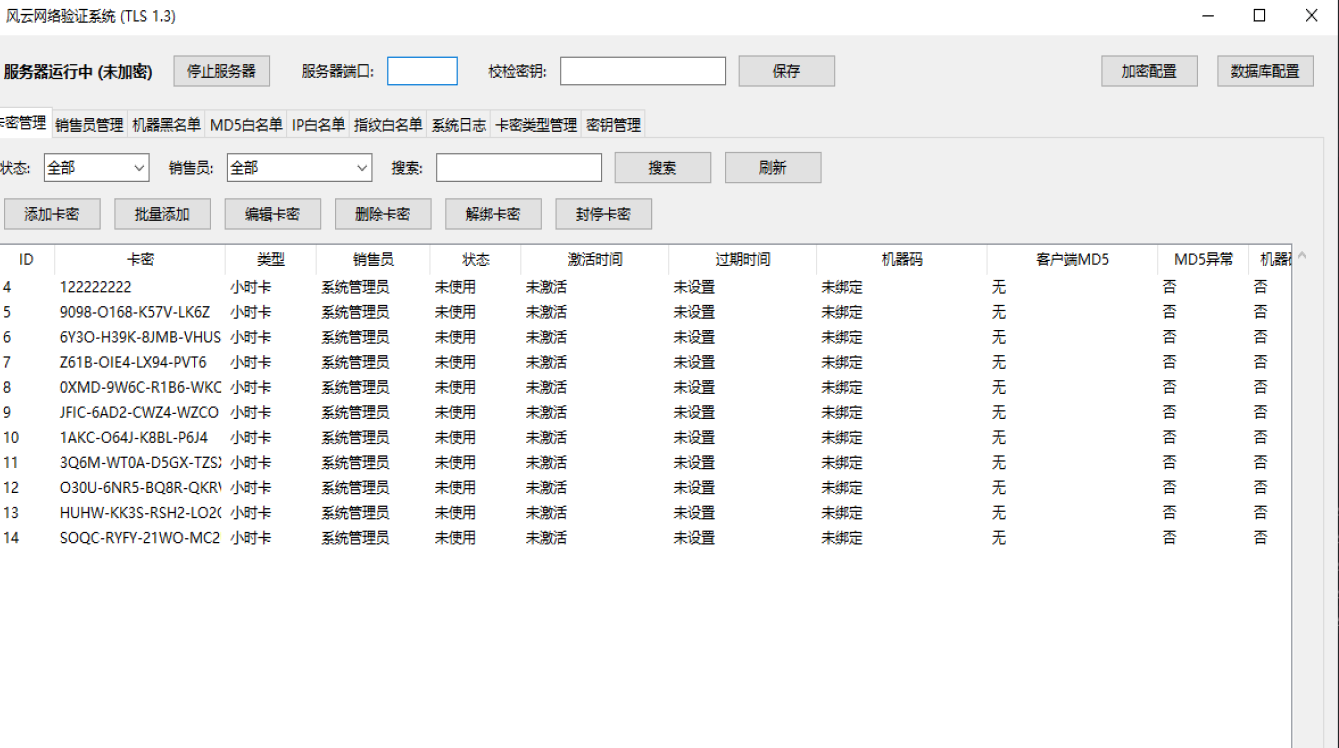The width and height of the screenshot is (1339, 748).
Task: Expand the 销售员 dropdown
Action: pyautogui.click(x=299, y=168)
